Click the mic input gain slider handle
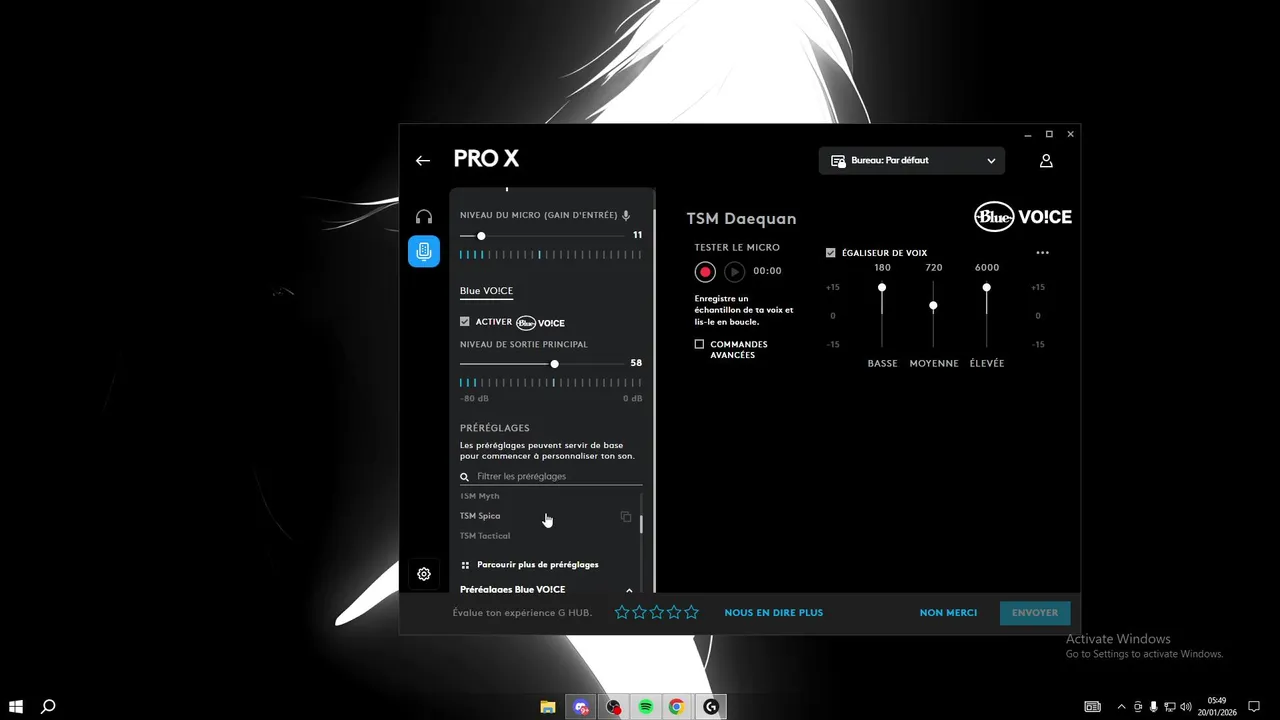This screenshot has height=720, width=1280. 481,236
